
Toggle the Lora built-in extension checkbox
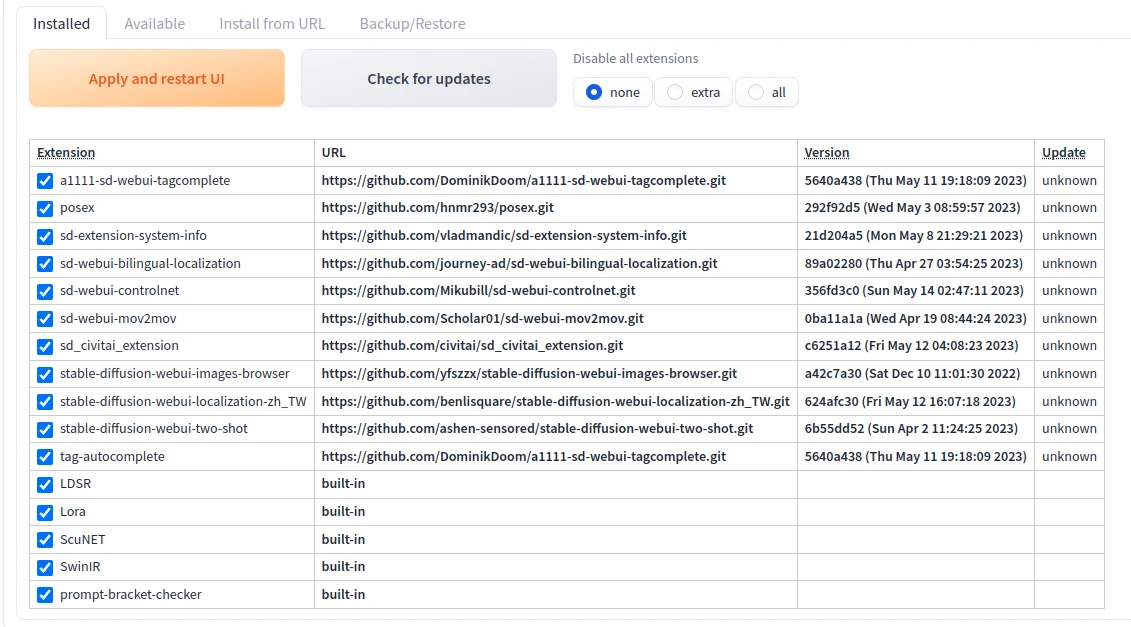coord(45,512)
